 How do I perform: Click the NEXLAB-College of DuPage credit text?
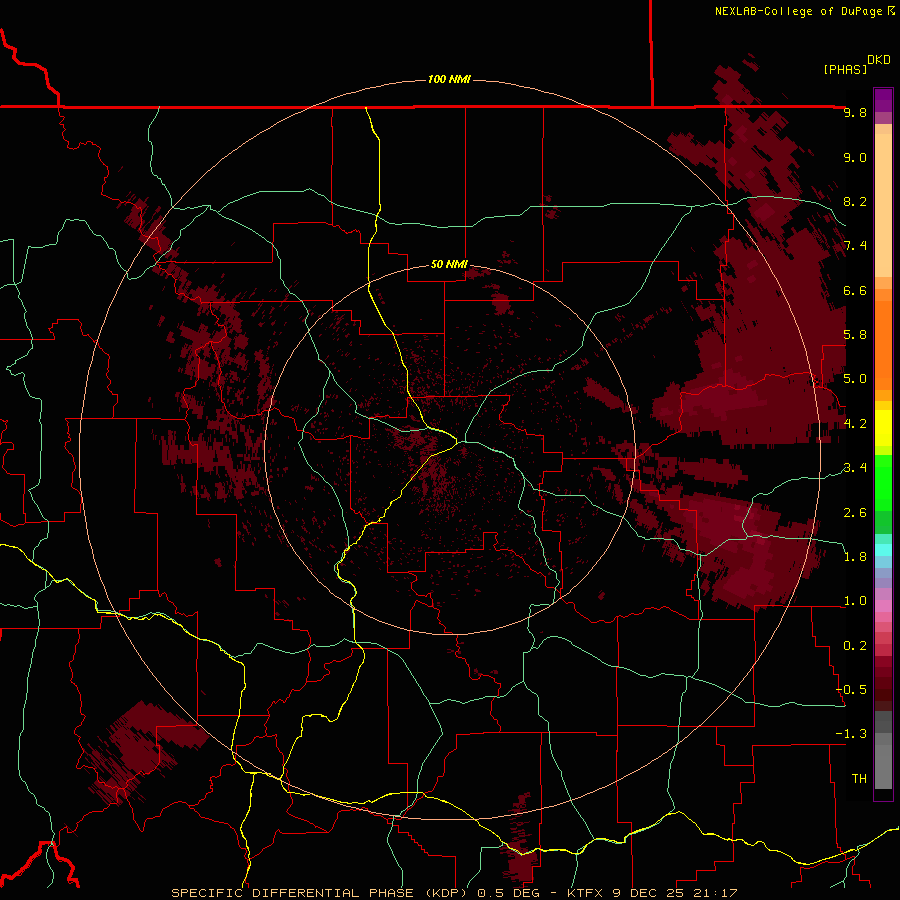pyautogui.click(x=800, y=11)
